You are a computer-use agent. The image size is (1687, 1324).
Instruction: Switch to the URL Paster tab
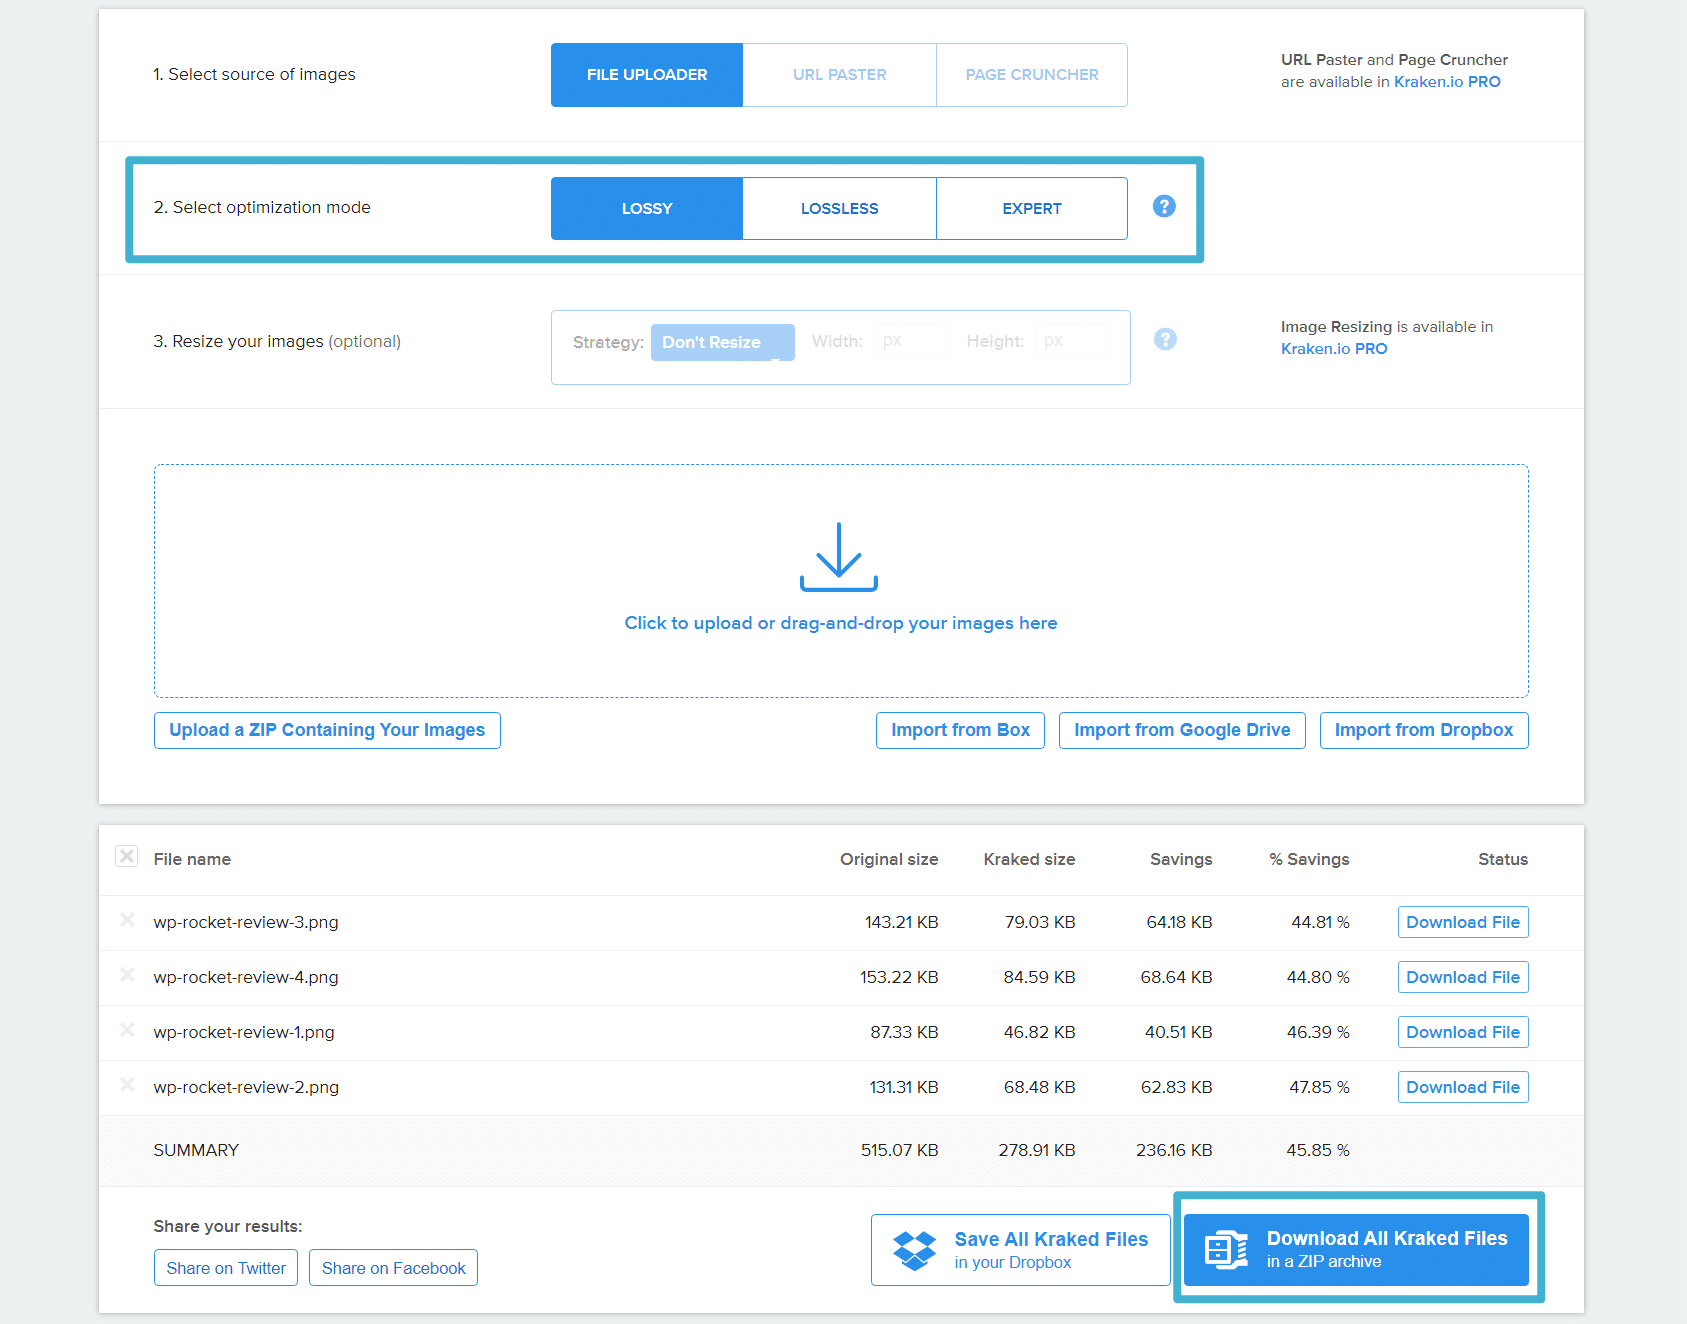point(839,75)
